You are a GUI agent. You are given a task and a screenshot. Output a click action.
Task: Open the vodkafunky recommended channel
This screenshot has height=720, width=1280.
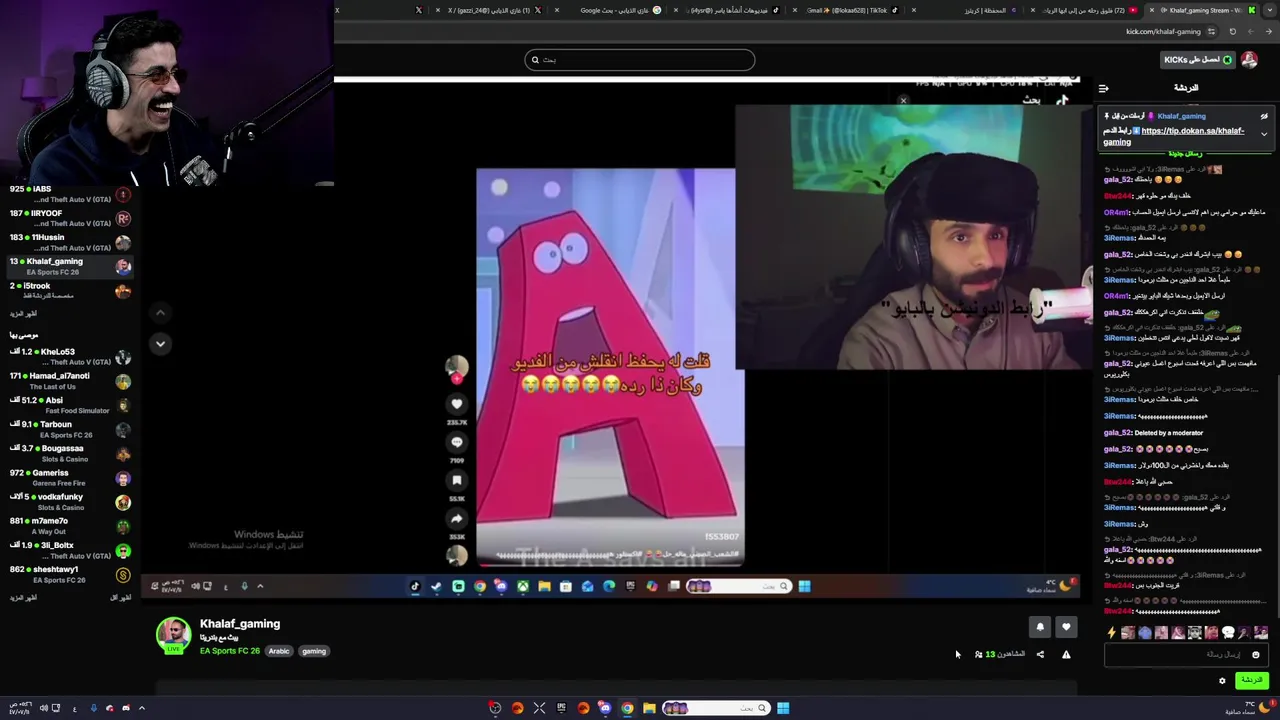click(70, 502)
